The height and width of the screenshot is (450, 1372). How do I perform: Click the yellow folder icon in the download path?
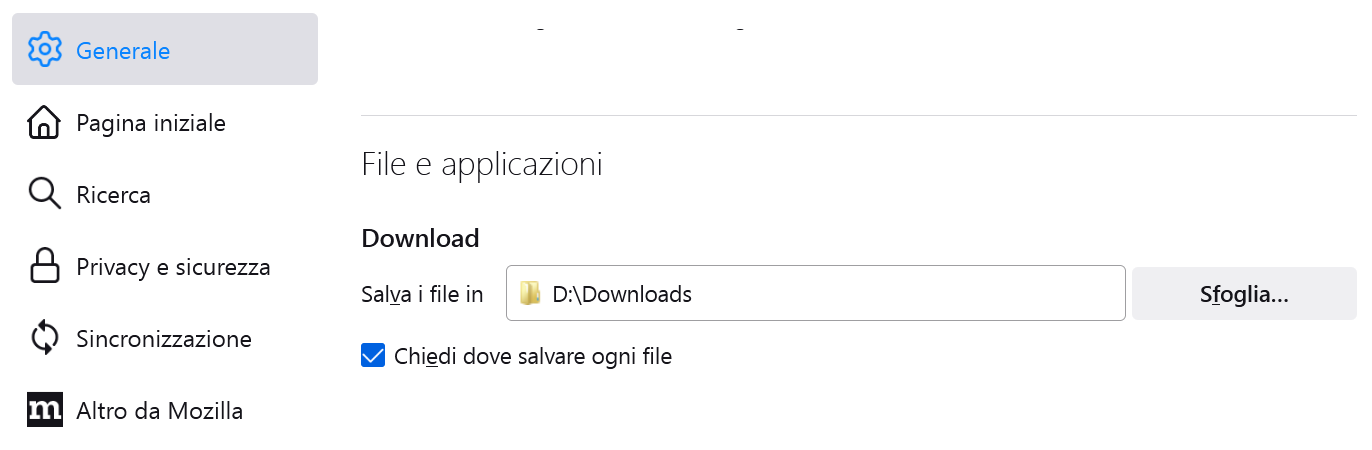click(x=530, y=294)
